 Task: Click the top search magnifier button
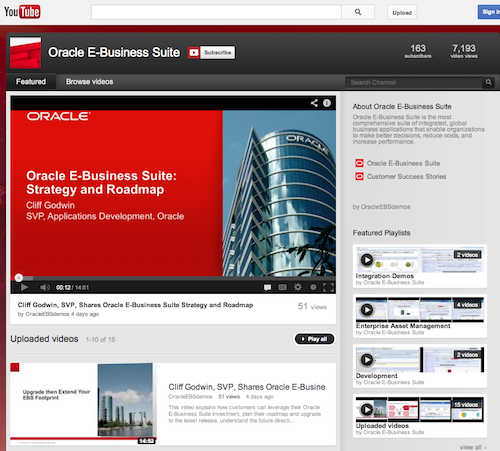point(358,12)
